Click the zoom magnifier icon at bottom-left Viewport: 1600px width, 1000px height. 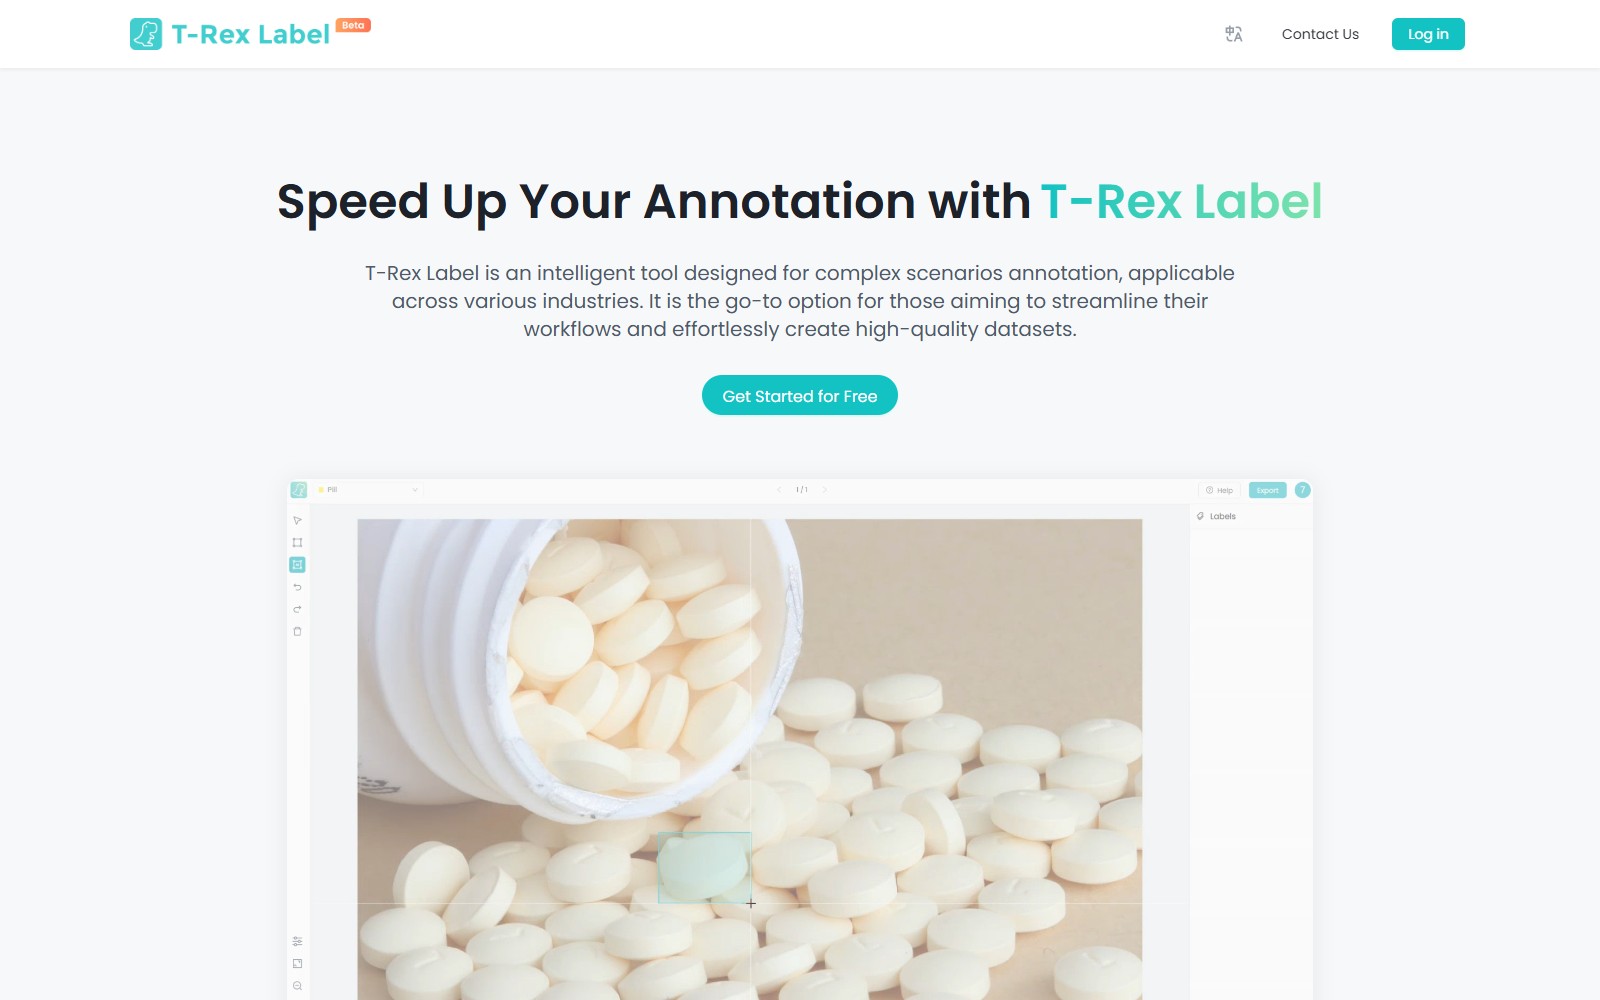[297, 986]
